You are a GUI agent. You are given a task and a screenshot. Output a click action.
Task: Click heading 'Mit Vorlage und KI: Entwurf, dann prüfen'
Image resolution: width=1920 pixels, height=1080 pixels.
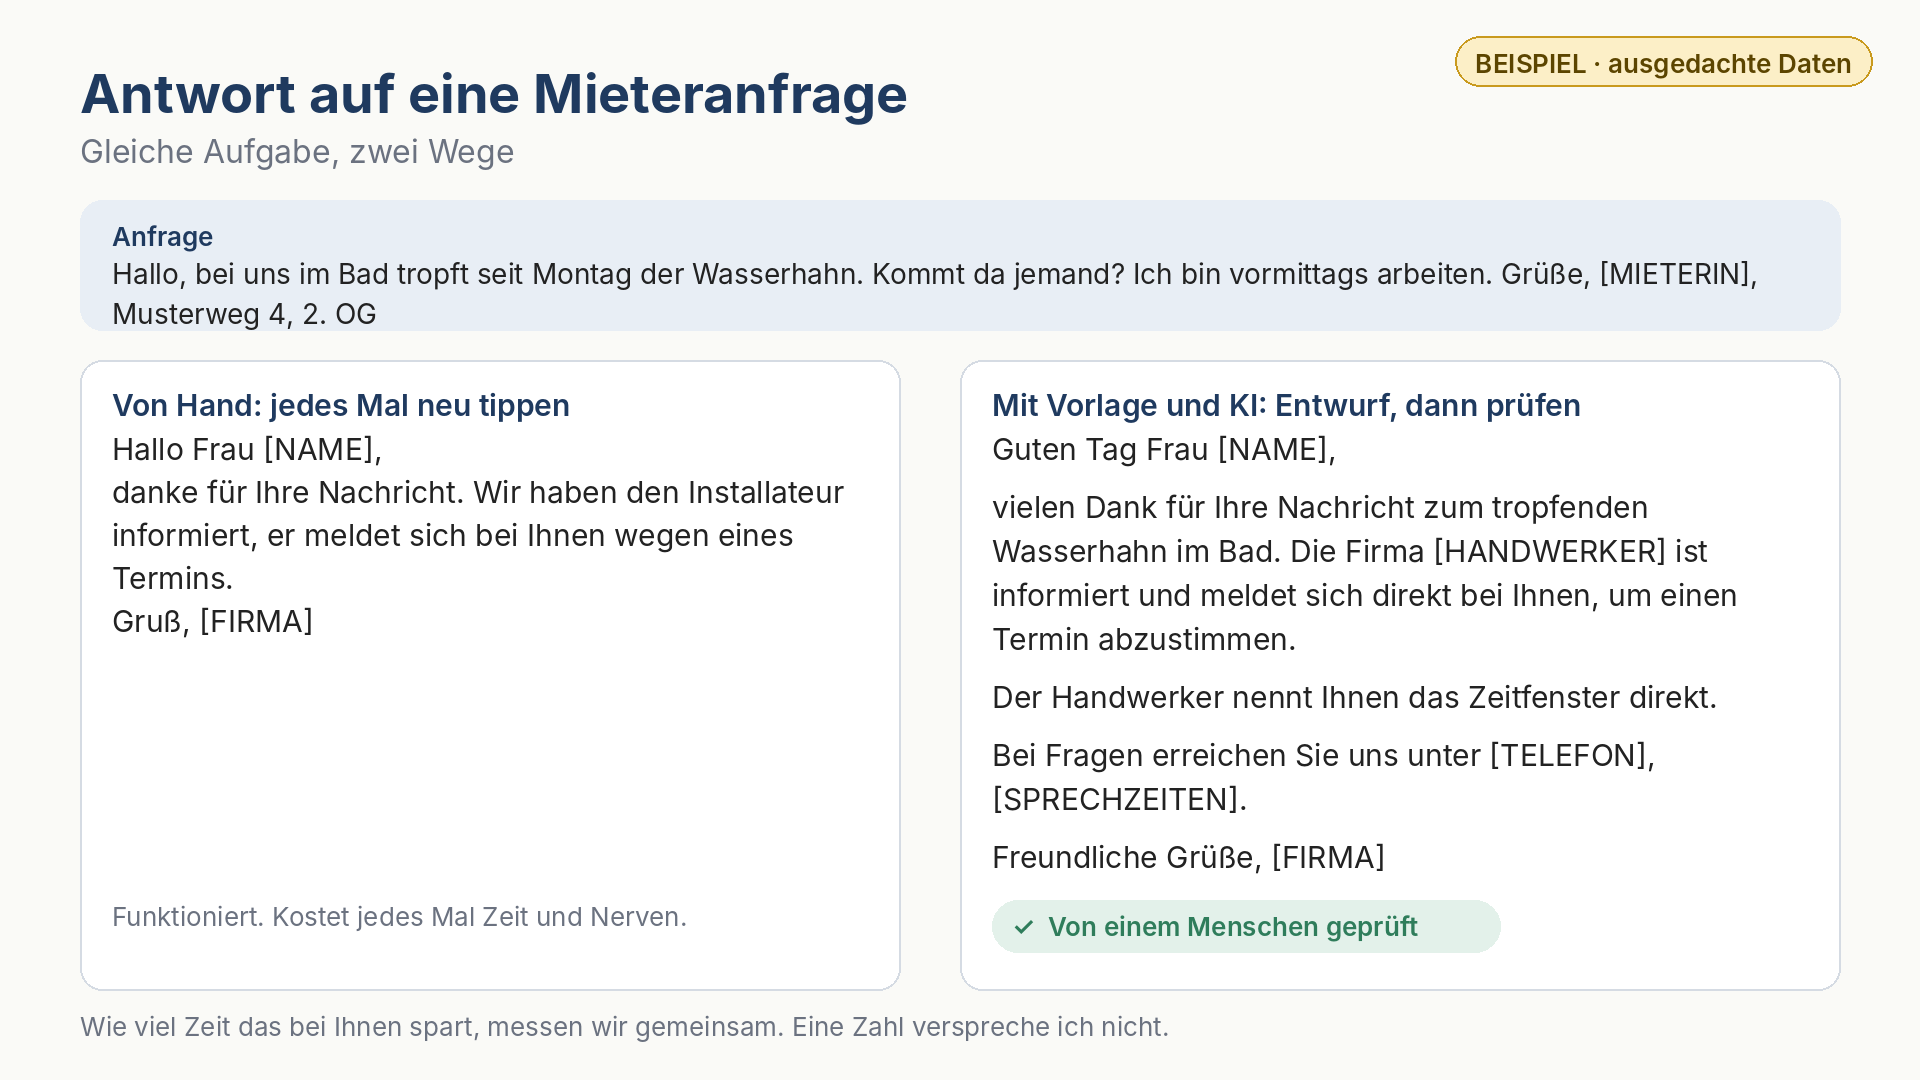[1286, 406]
